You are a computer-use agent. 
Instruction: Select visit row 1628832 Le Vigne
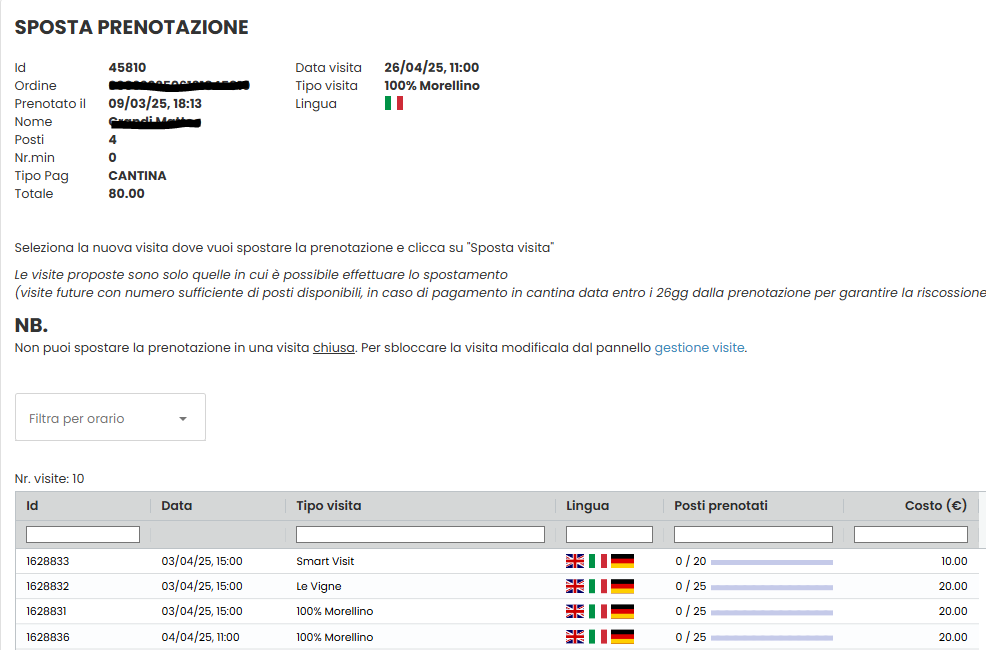(497, 586)
